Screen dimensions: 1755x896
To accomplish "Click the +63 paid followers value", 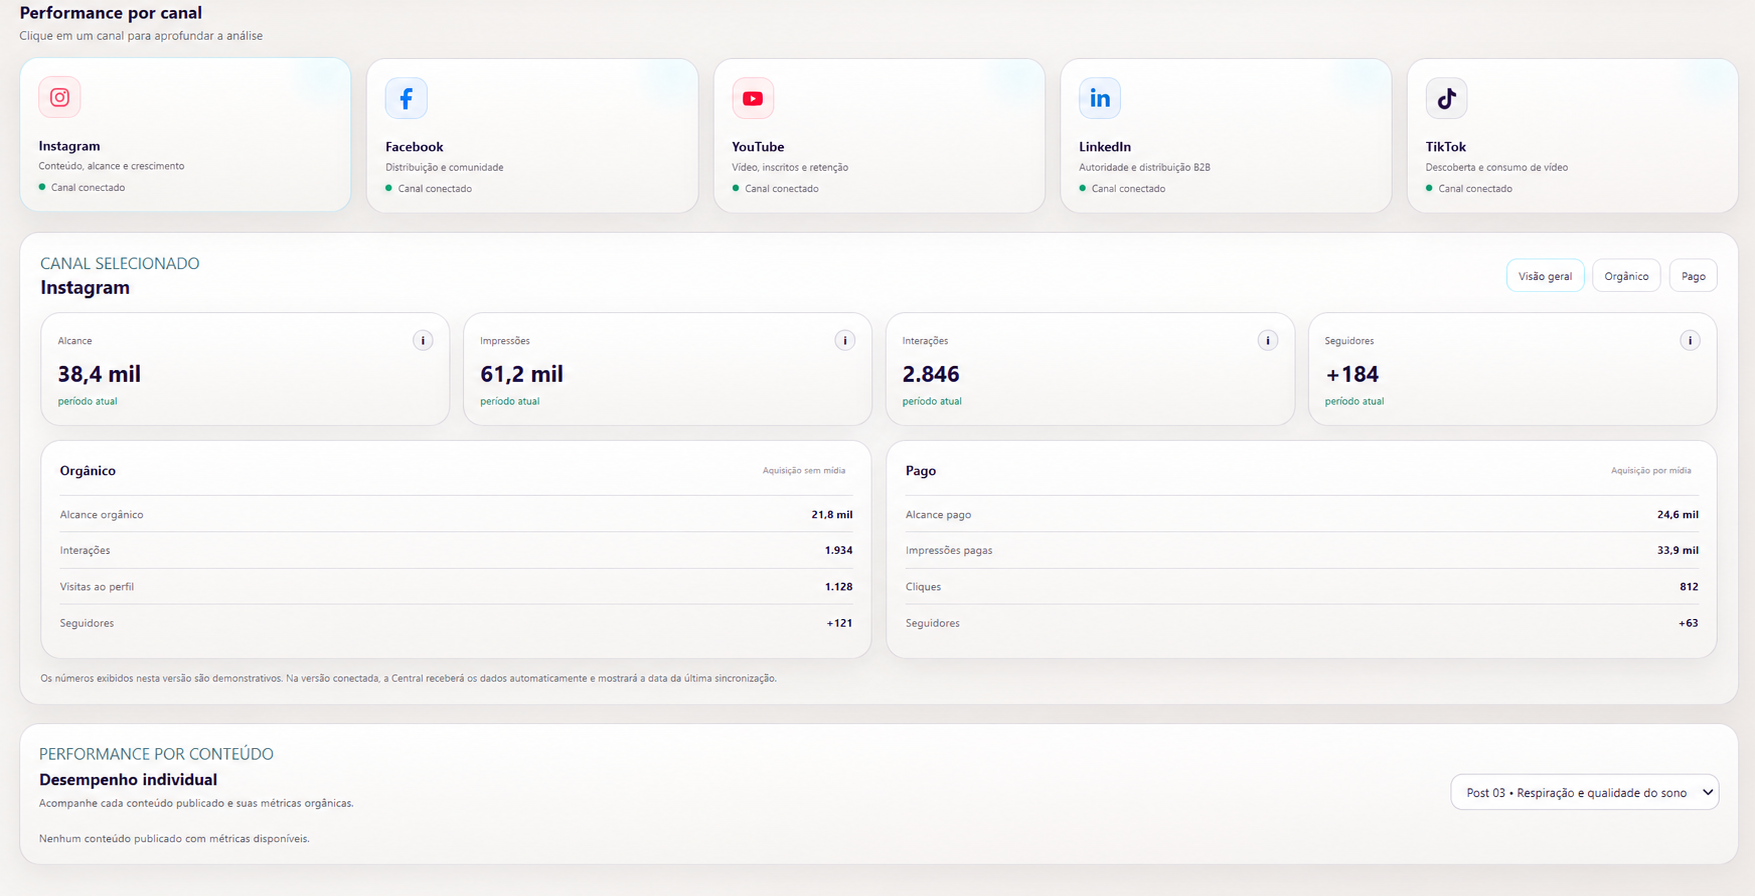I will pos(1688,623).
